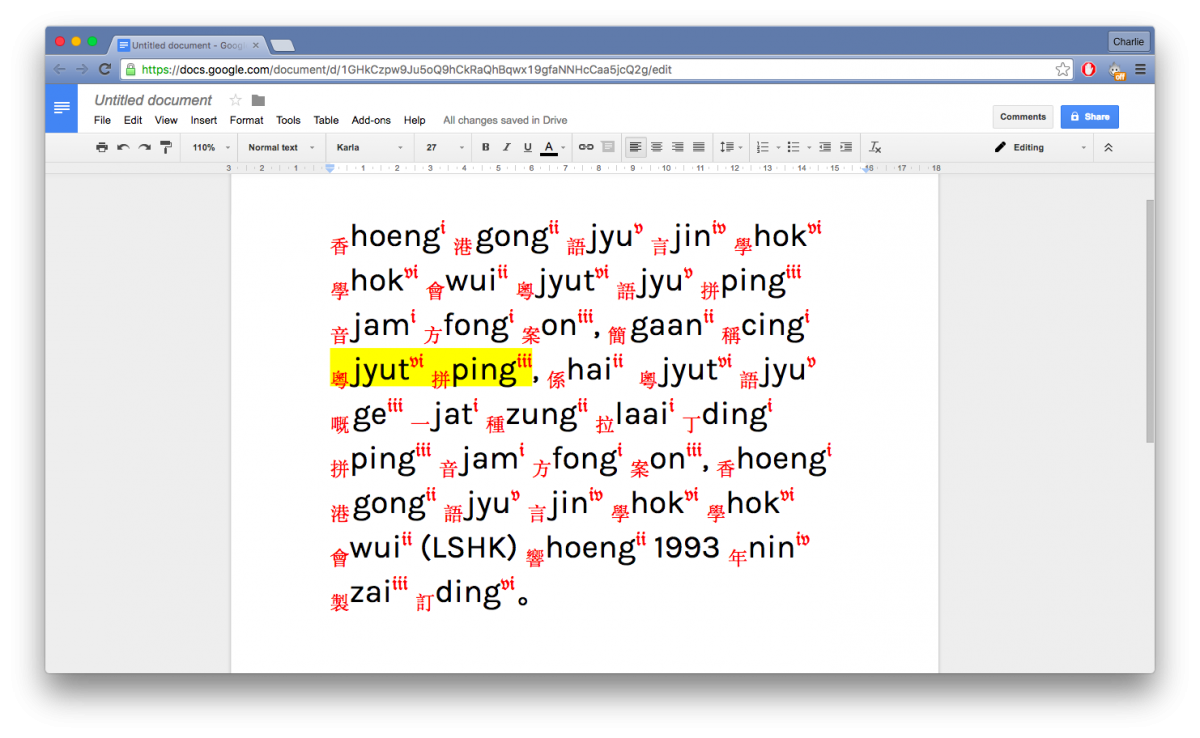Open the line spacing menu
This screenshot has height=738, width=1200.
pos(730,147)
